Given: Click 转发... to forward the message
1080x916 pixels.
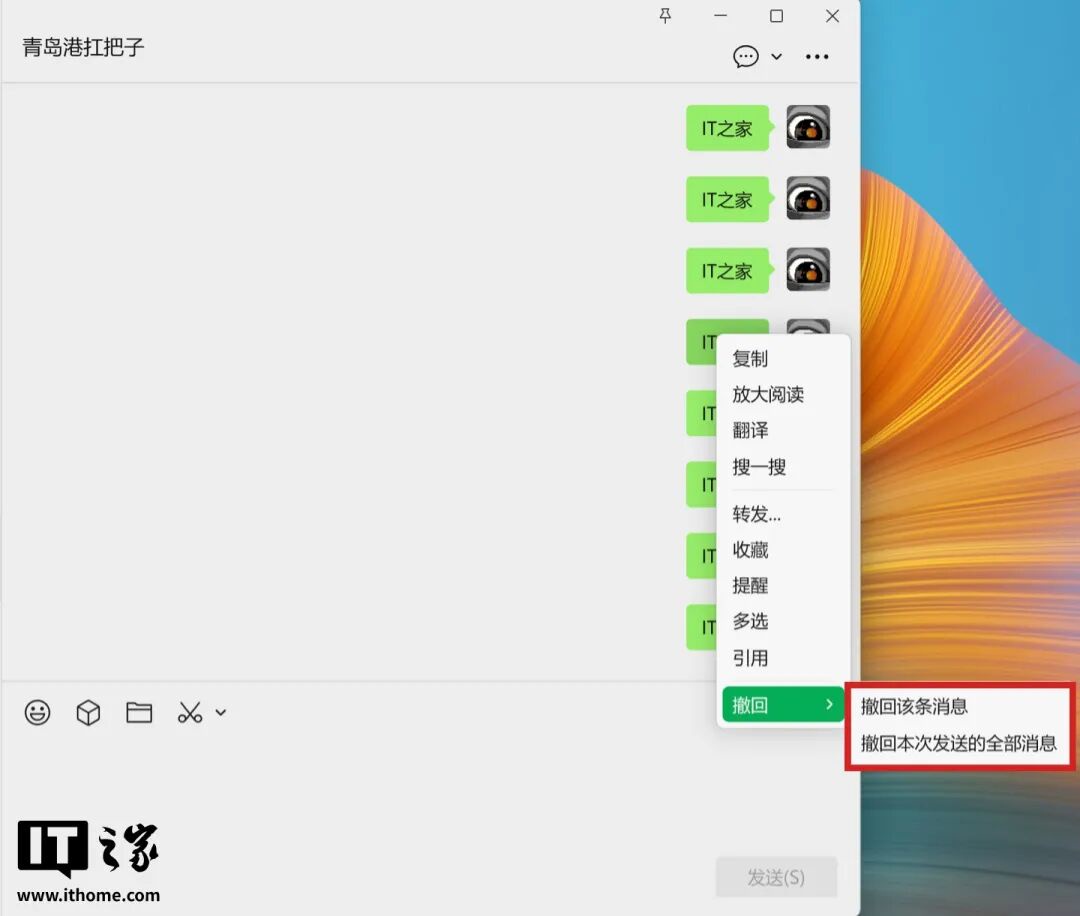Looking at the screenshot, I should point(757,515).
